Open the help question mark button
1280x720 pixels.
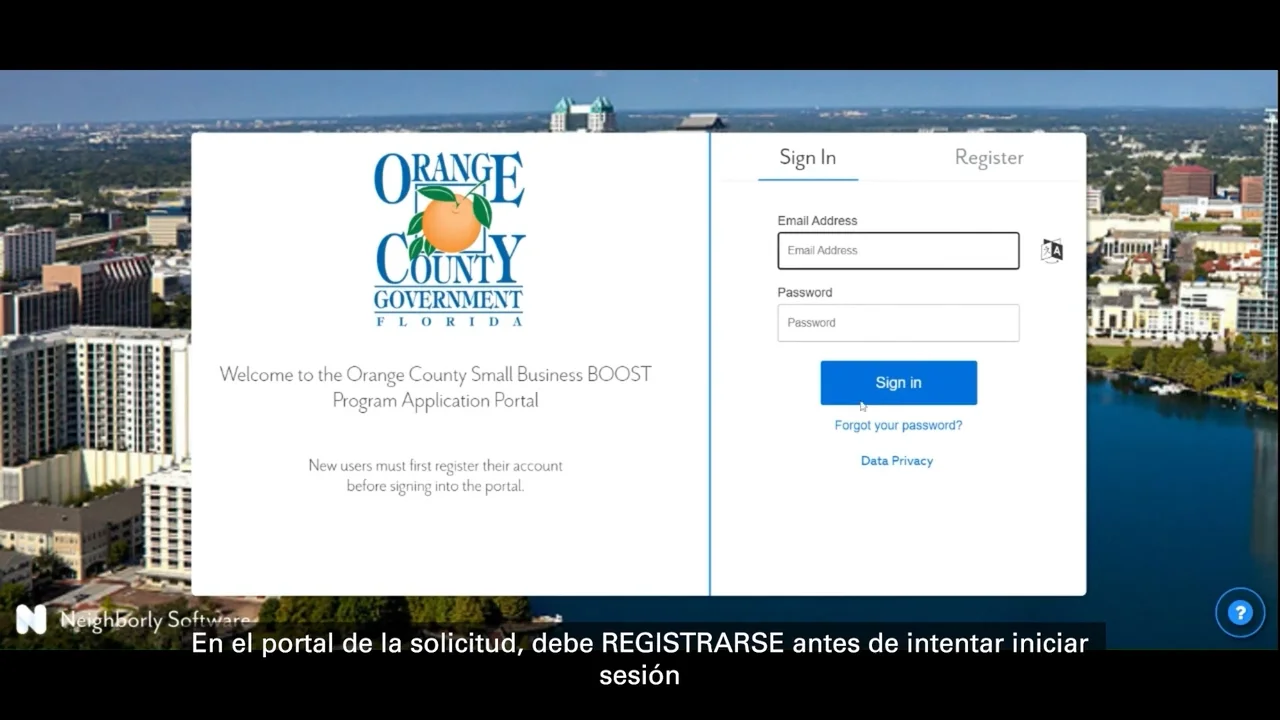pos(1240,613)
